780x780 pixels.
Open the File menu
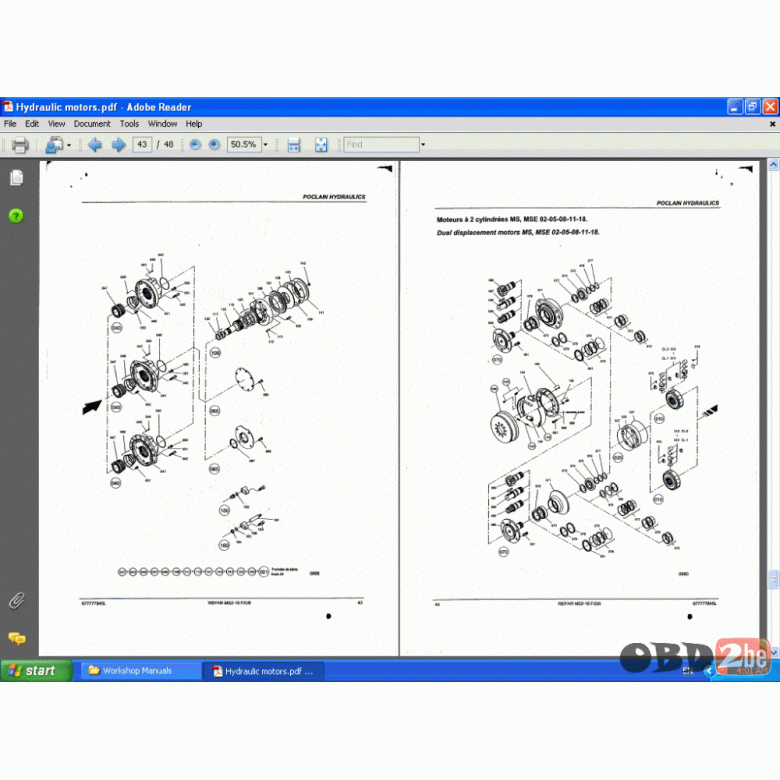10,124
